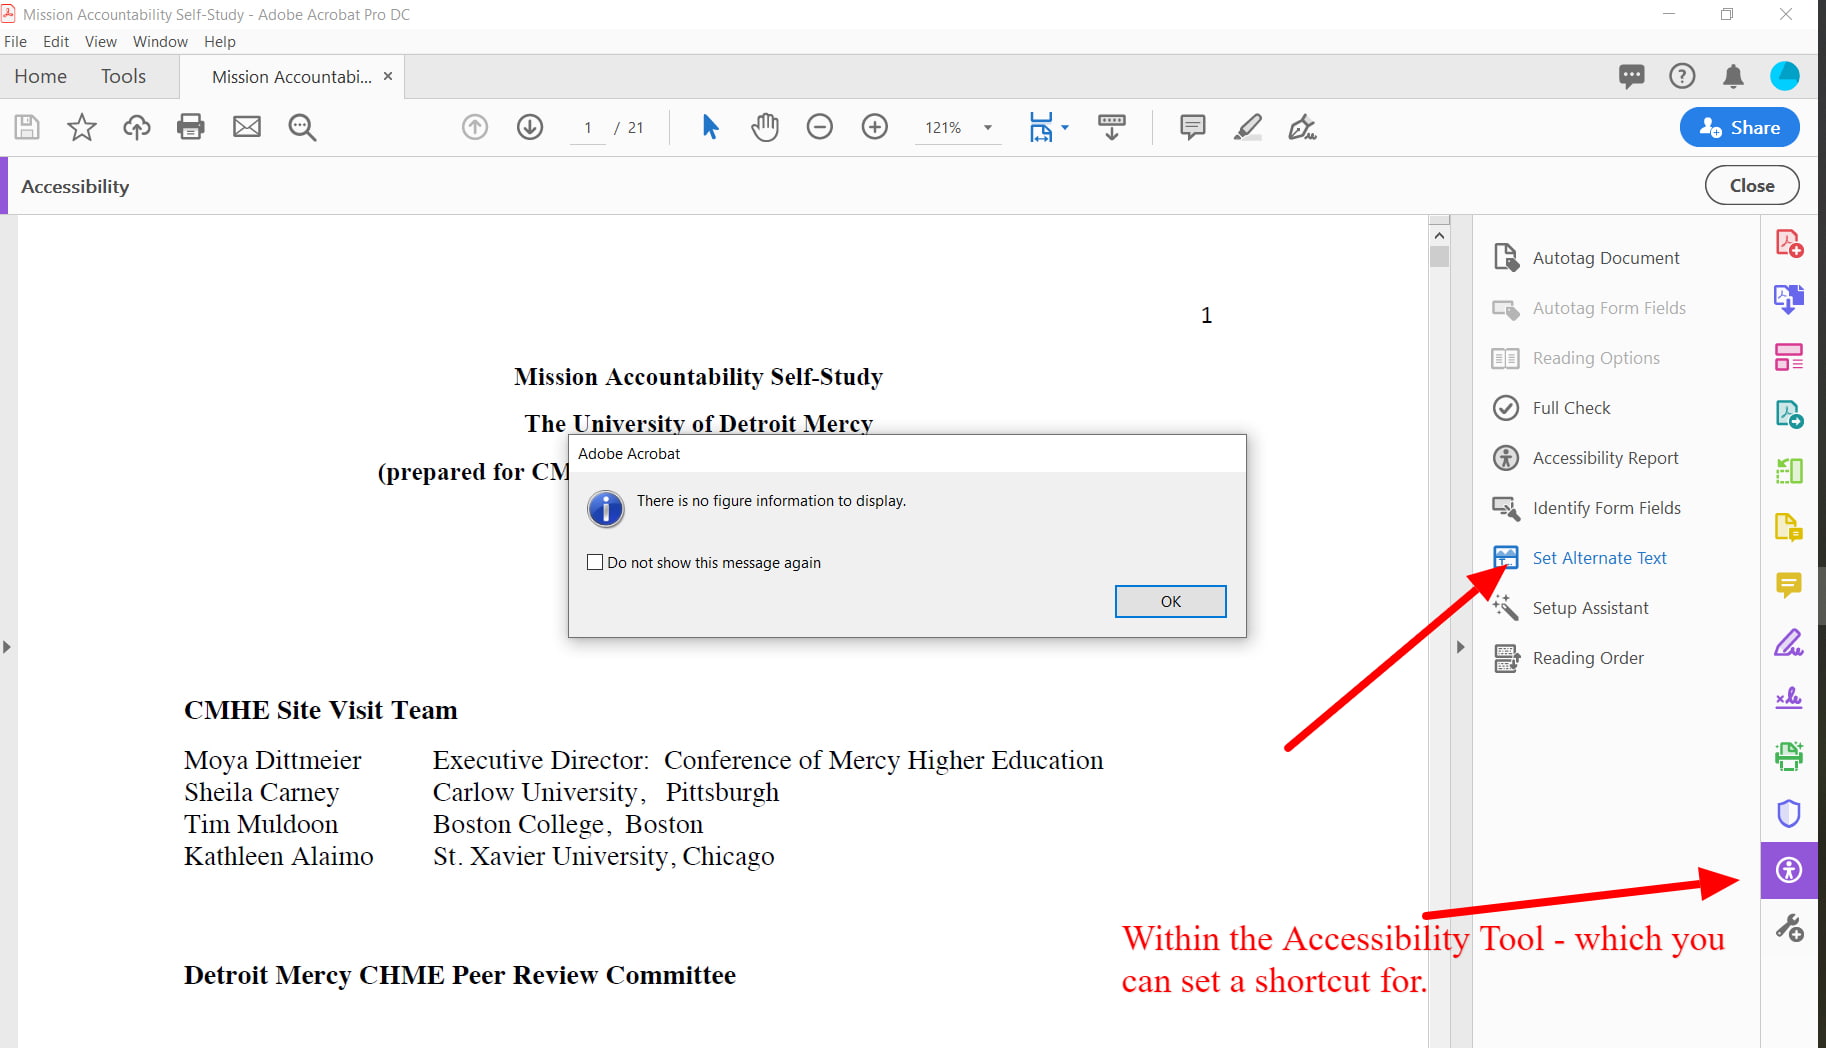Click the upload to cloud icon
The width and height of the screenshot is (1826, 1048).
point(137,127)
